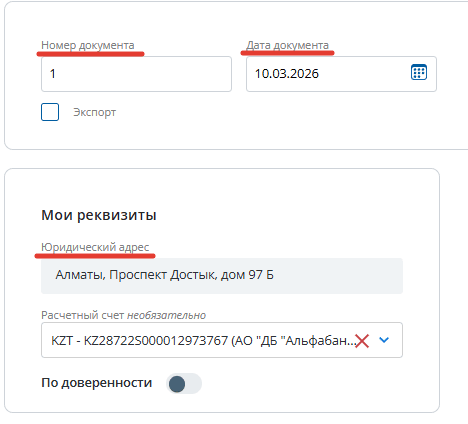
Task: Click into the Дата документа field with 10.03.2026
Action: pos(341,74)
